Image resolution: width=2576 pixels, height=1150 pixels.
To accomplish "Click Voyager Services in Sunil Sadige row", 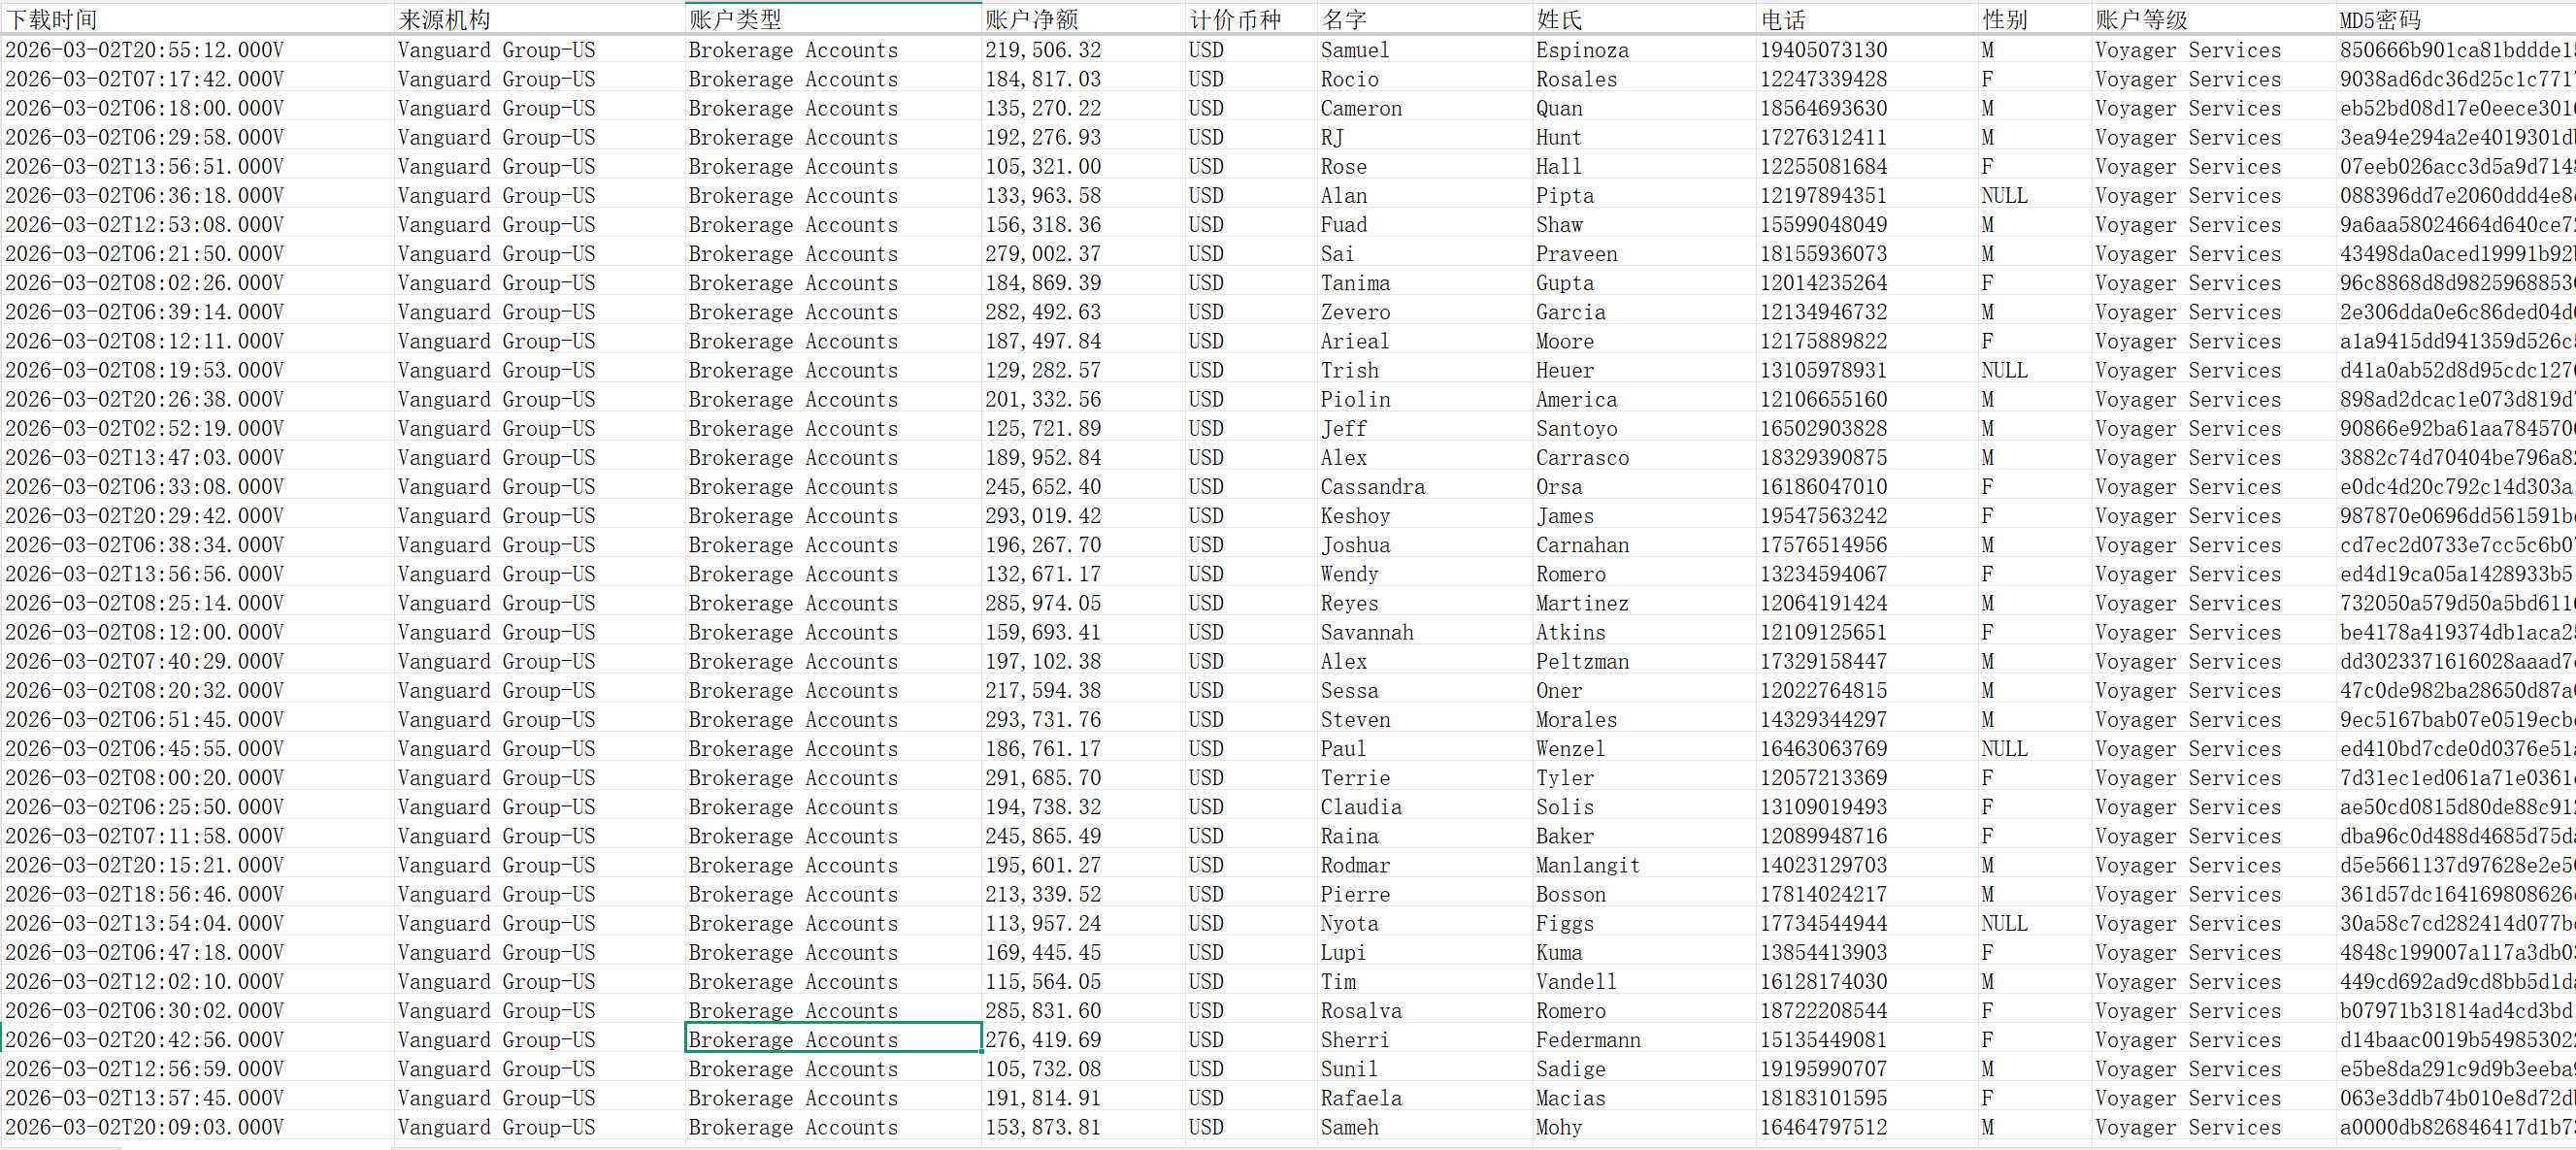I will click(x=2214, y=1069).
